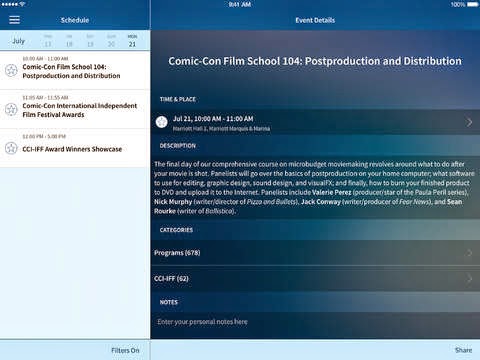This screenshot has width=480, height=360.
Task: Open Comic-Con Film School 104 schedule row
Action: click(75, 70)
